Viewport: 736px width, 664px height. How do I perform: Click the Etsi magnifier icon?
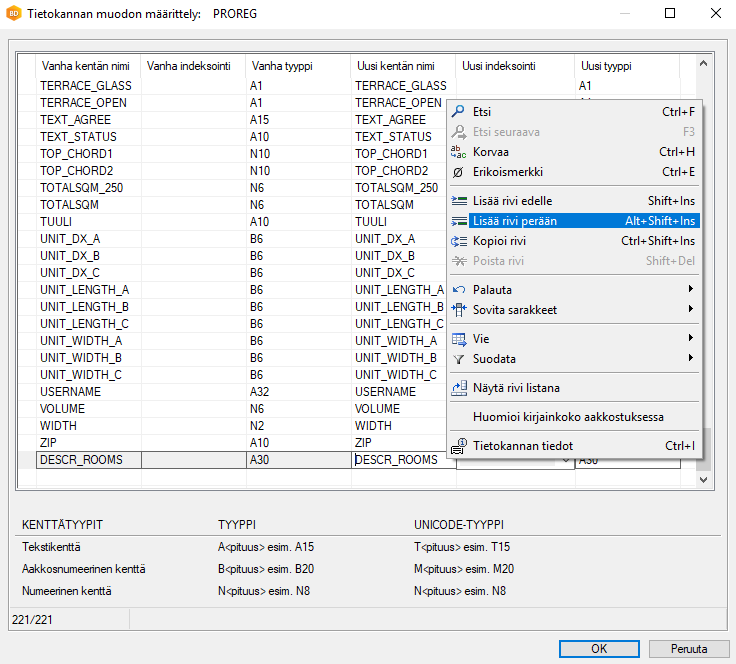coord(459,112)
